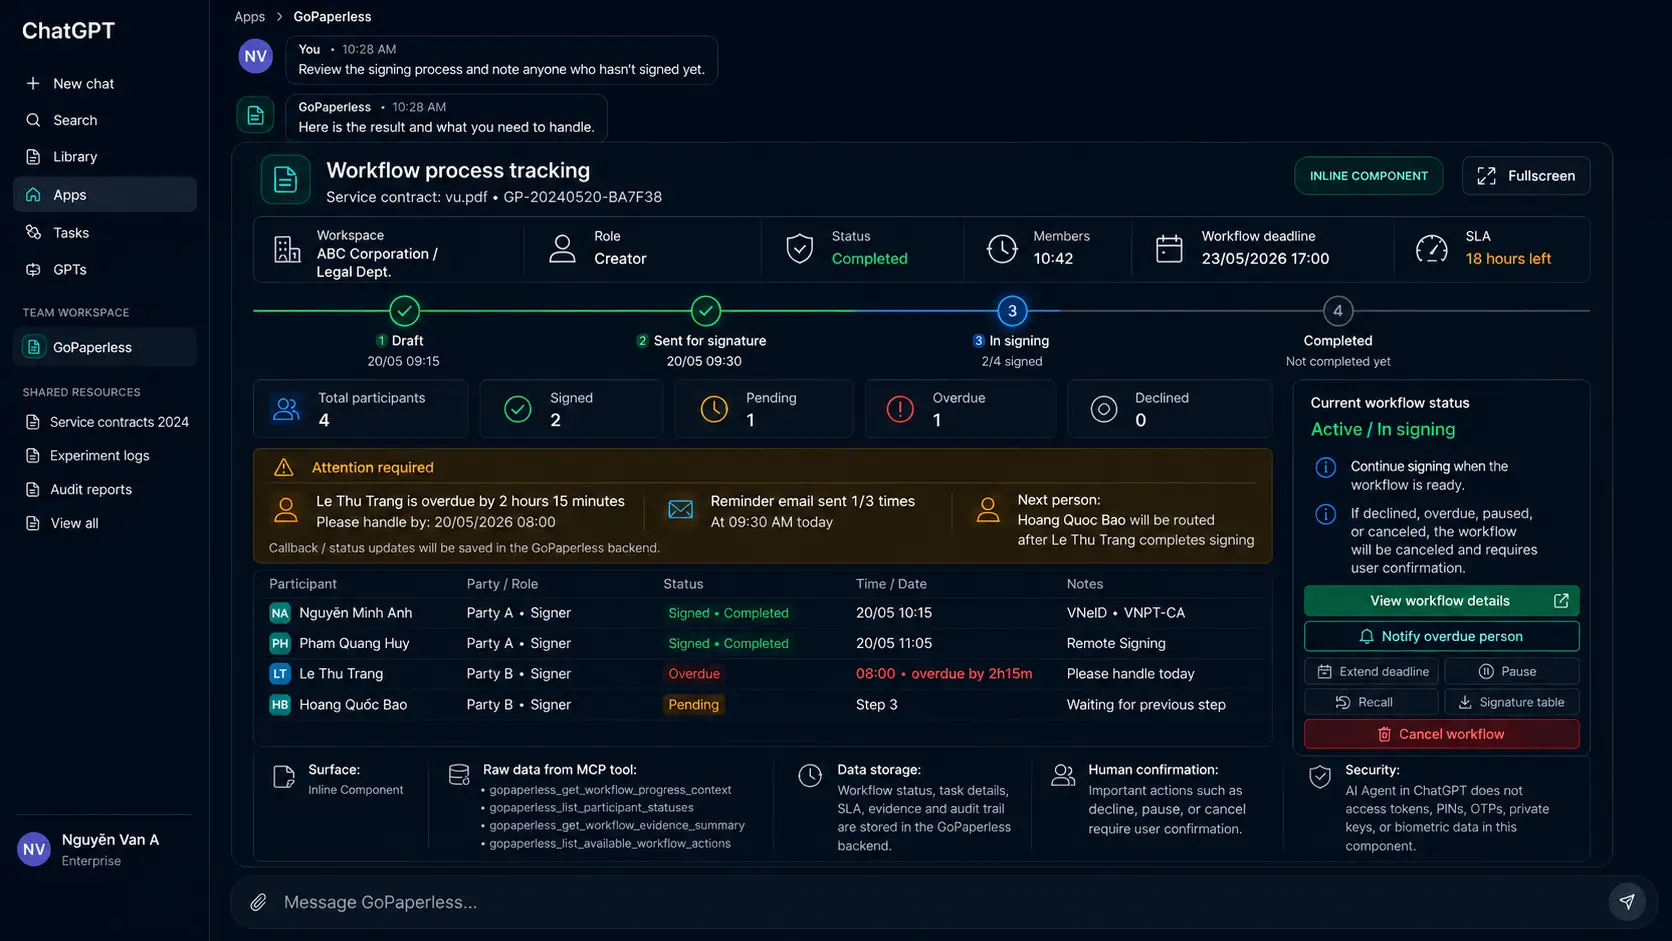Click the Declined circle icon

coord(1103,409)
